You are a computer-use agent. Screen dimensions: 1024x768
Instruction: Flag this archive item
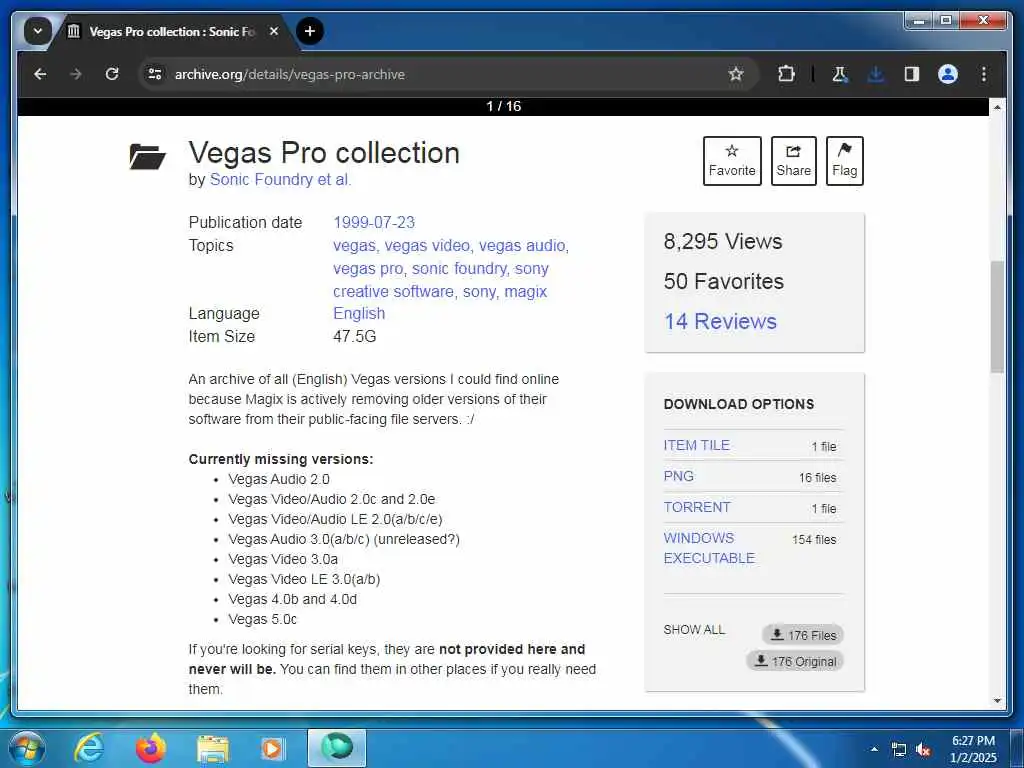(844, 161)
